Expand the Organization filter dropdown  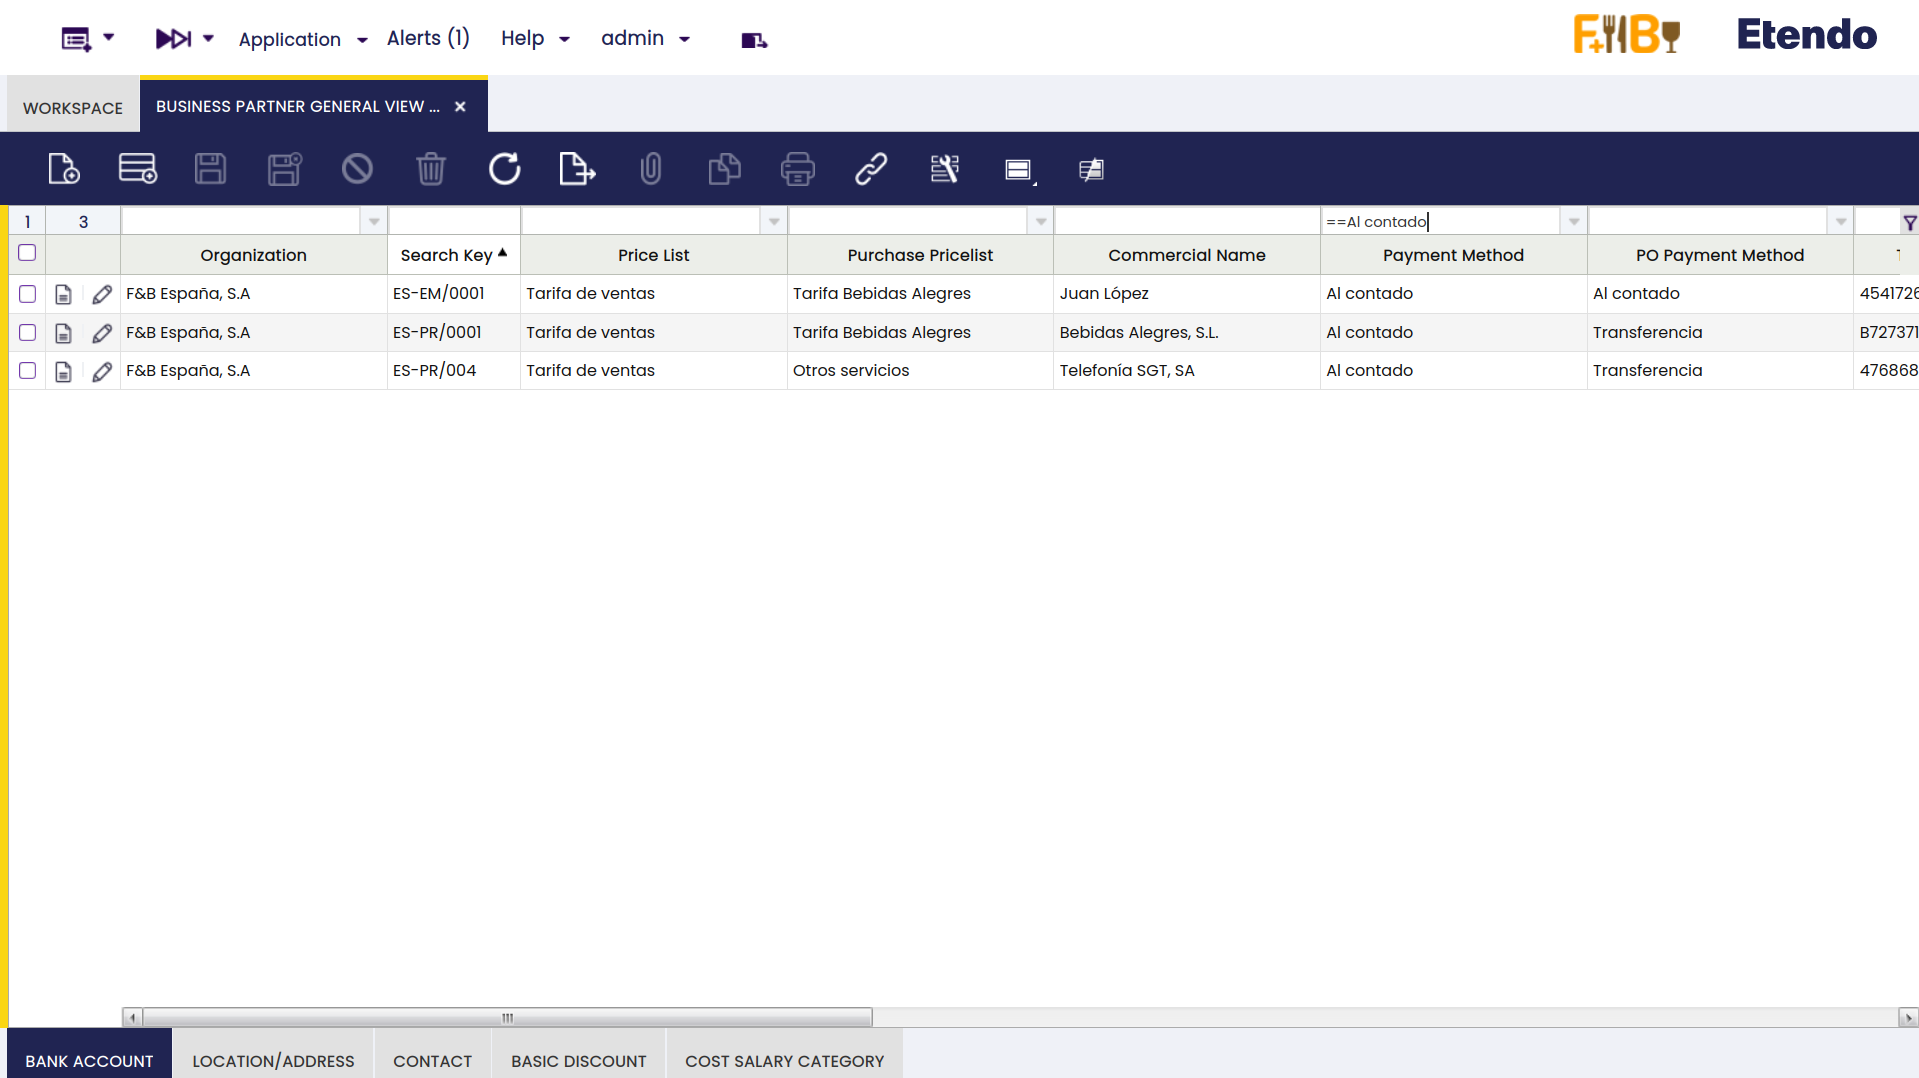[x=374, y=221]
